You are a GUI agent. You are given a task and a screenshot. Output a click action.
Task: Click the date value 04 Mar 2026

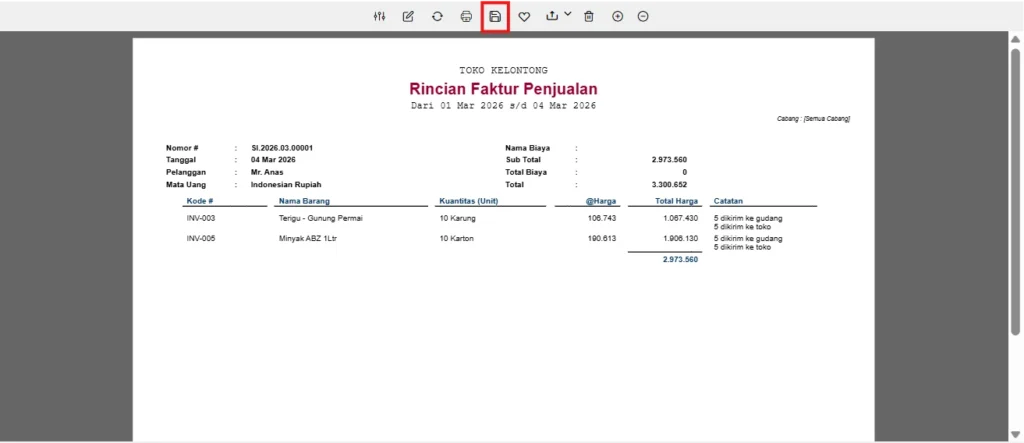point(273,159)
